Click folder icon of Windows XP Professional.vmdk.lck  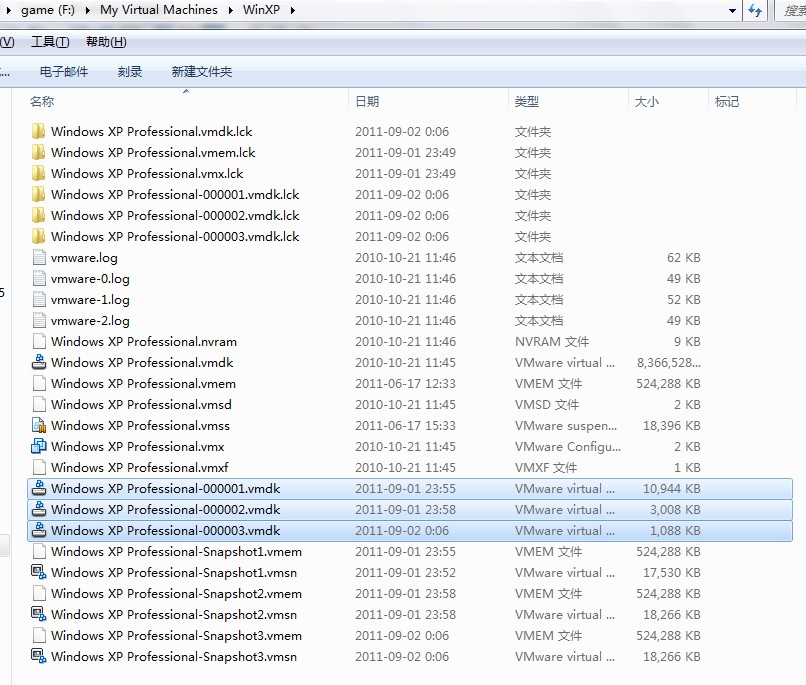coord(39,132)
